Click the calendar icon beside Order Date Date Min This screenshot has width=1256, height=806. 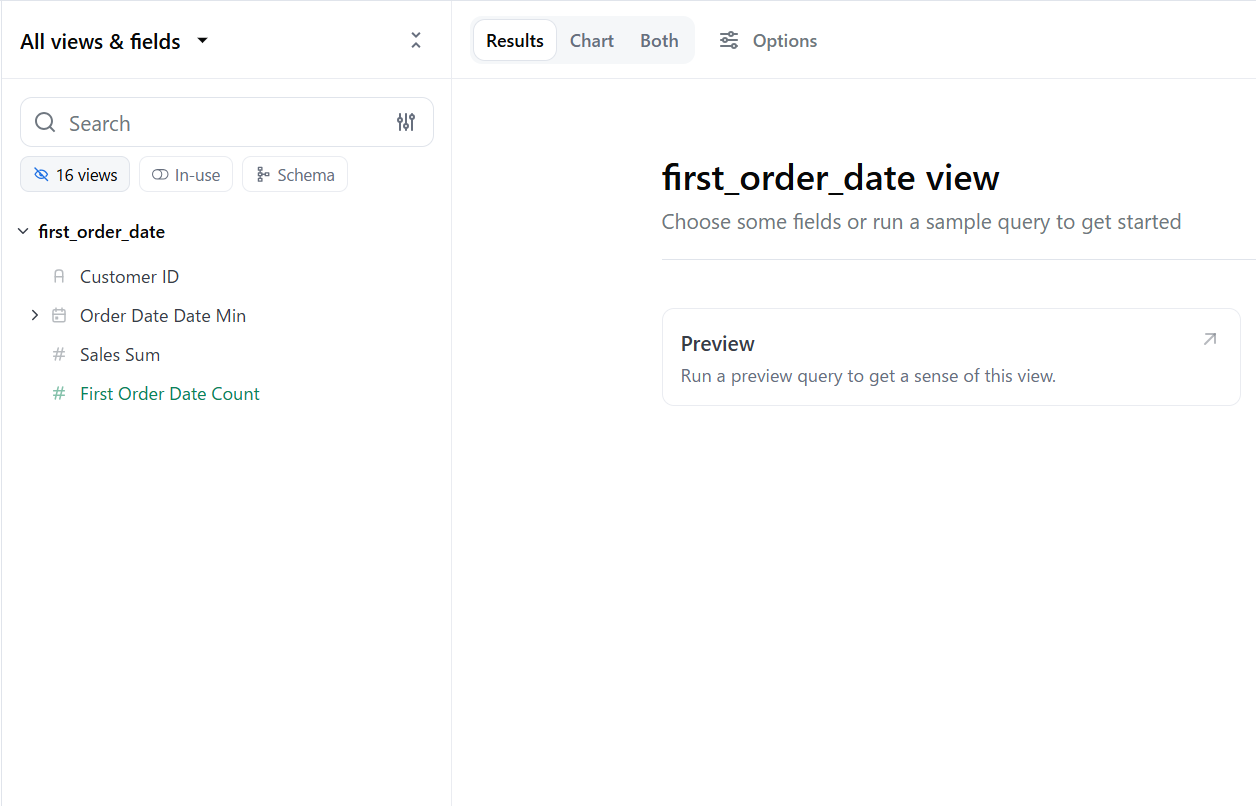(x=59, y=315)
